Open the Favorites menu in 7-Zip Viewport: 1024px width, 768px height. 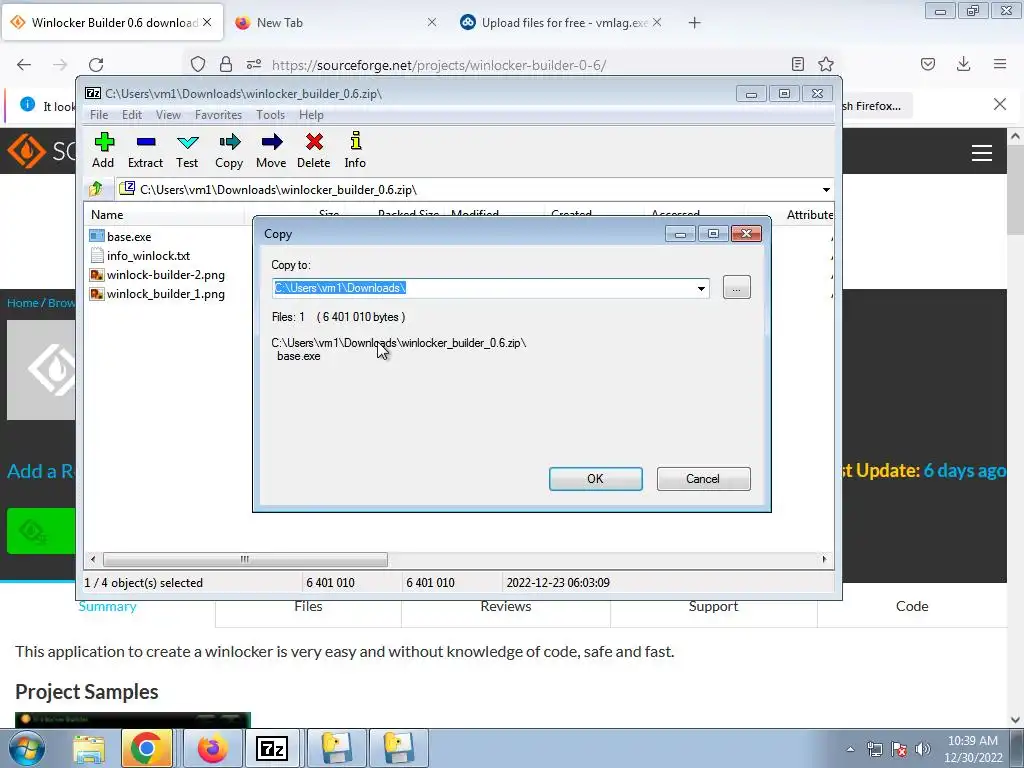[x=218, y=115]
